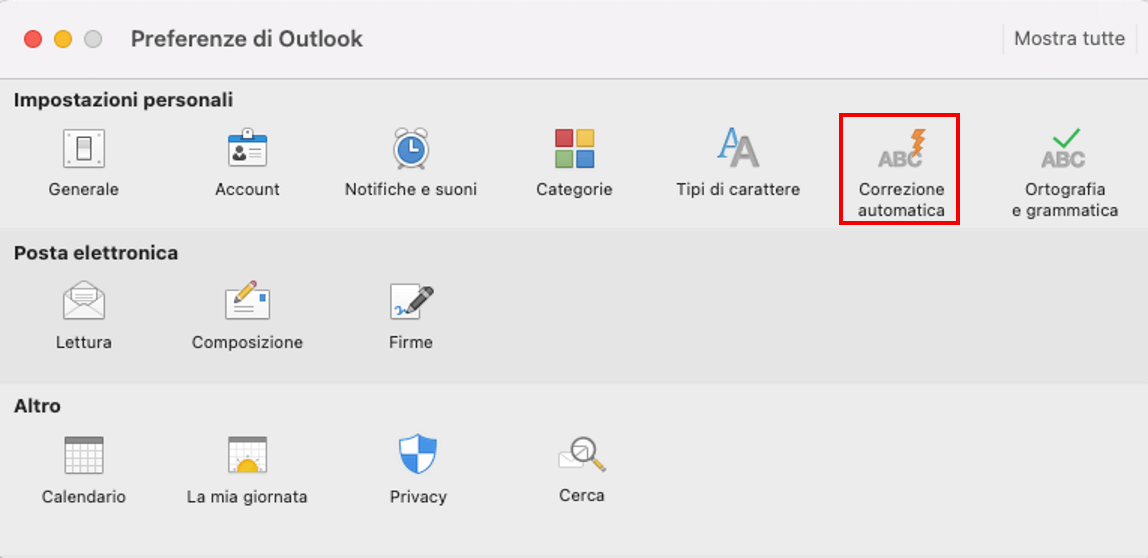Image resolution: width=1148 pixels, height=558 pixels.
Task: Click the Firme label text
Action: [x=411, y=342]
